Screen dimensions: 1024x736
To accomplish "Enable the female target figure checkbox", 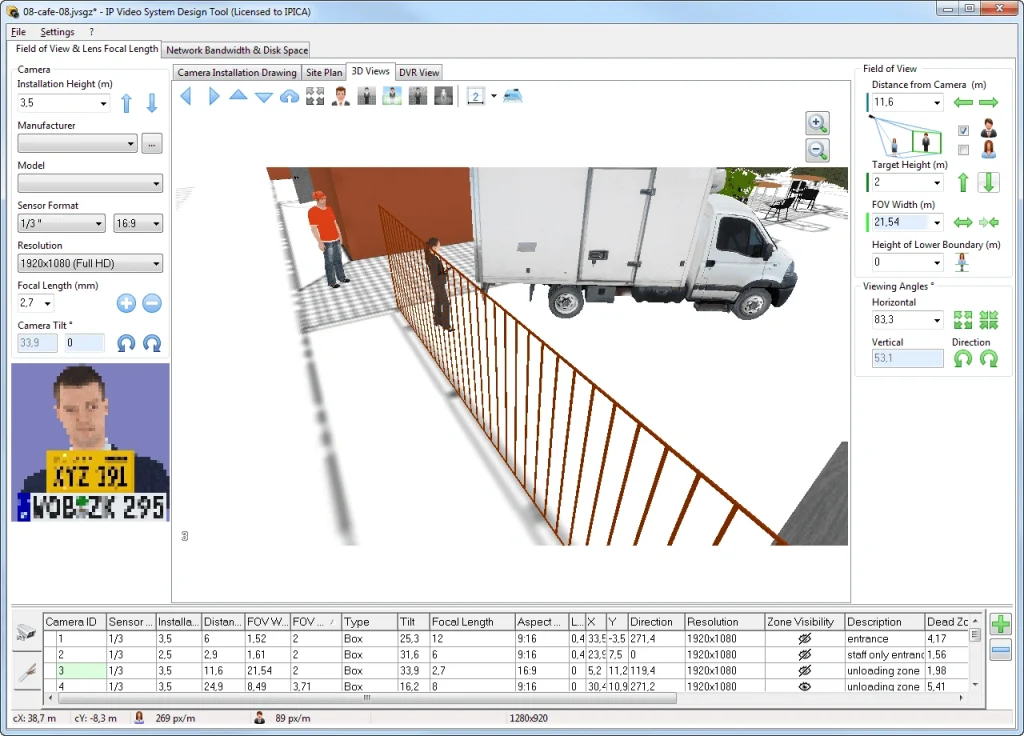I will [x=962, y=147].
